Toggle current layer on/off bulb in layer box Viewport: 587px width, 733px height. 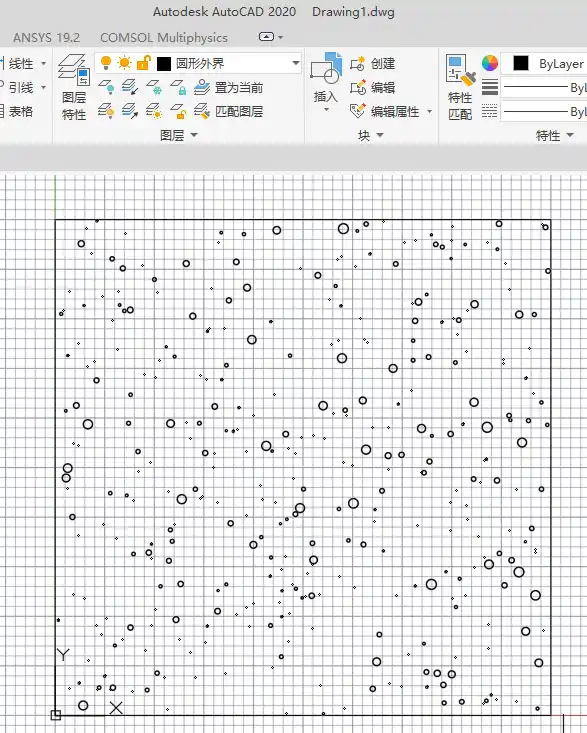pyautogui.click(x=106, y=63)
